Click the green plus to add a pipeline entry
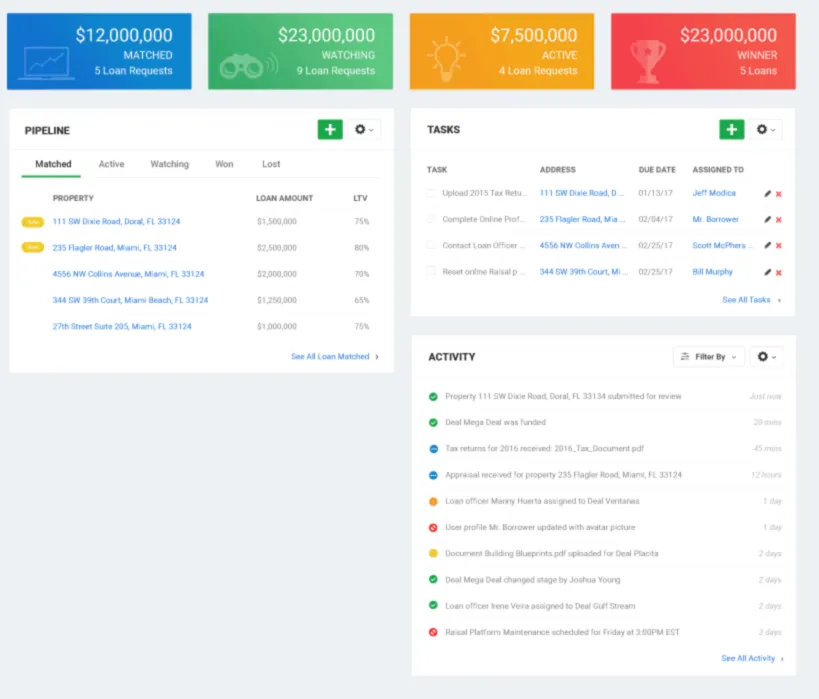 329,129
